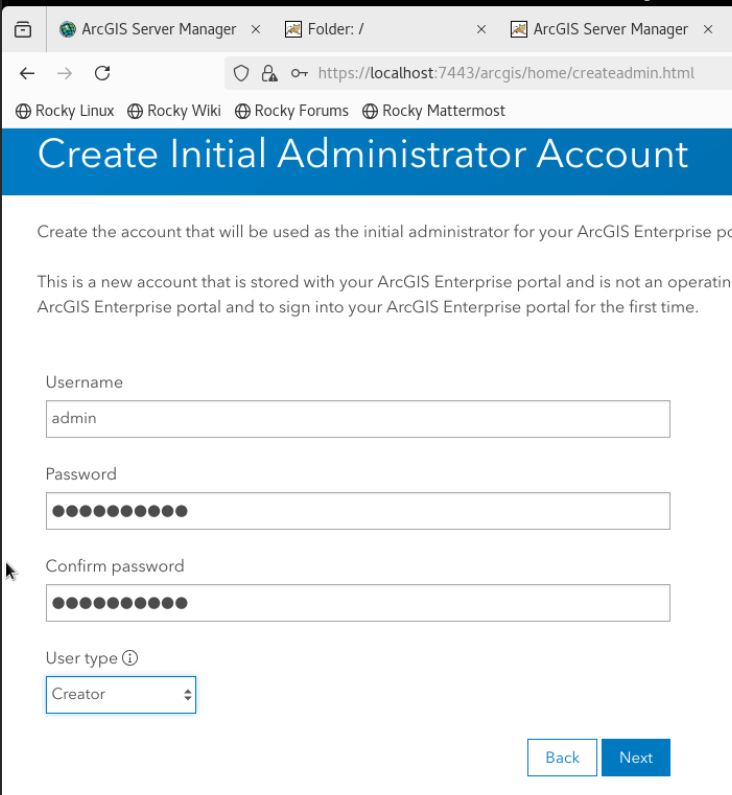The width and height of the screenshot is (732, 795).
Task: Close the first ArcGIS Server Manager tab
Action: 256,29
